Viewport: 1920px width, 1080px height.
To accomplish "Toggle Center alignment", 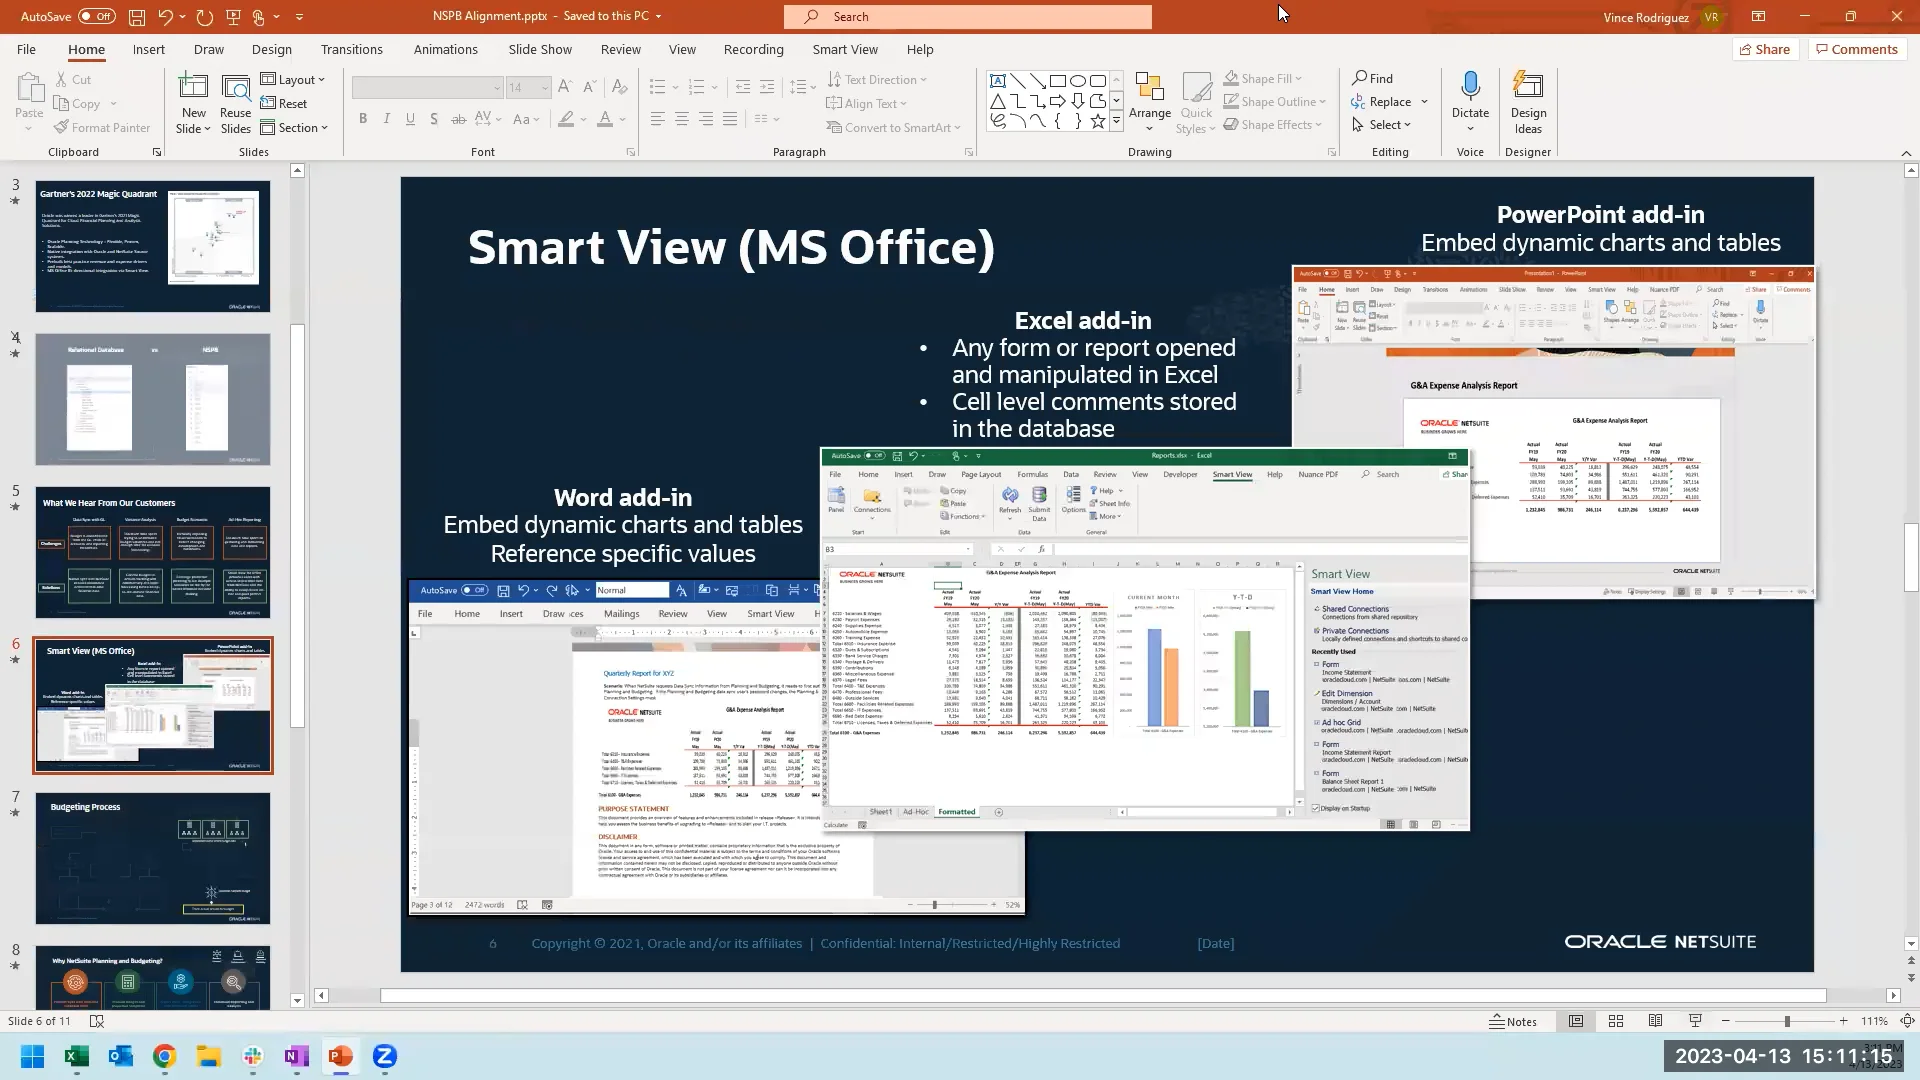I will (681, 119).
